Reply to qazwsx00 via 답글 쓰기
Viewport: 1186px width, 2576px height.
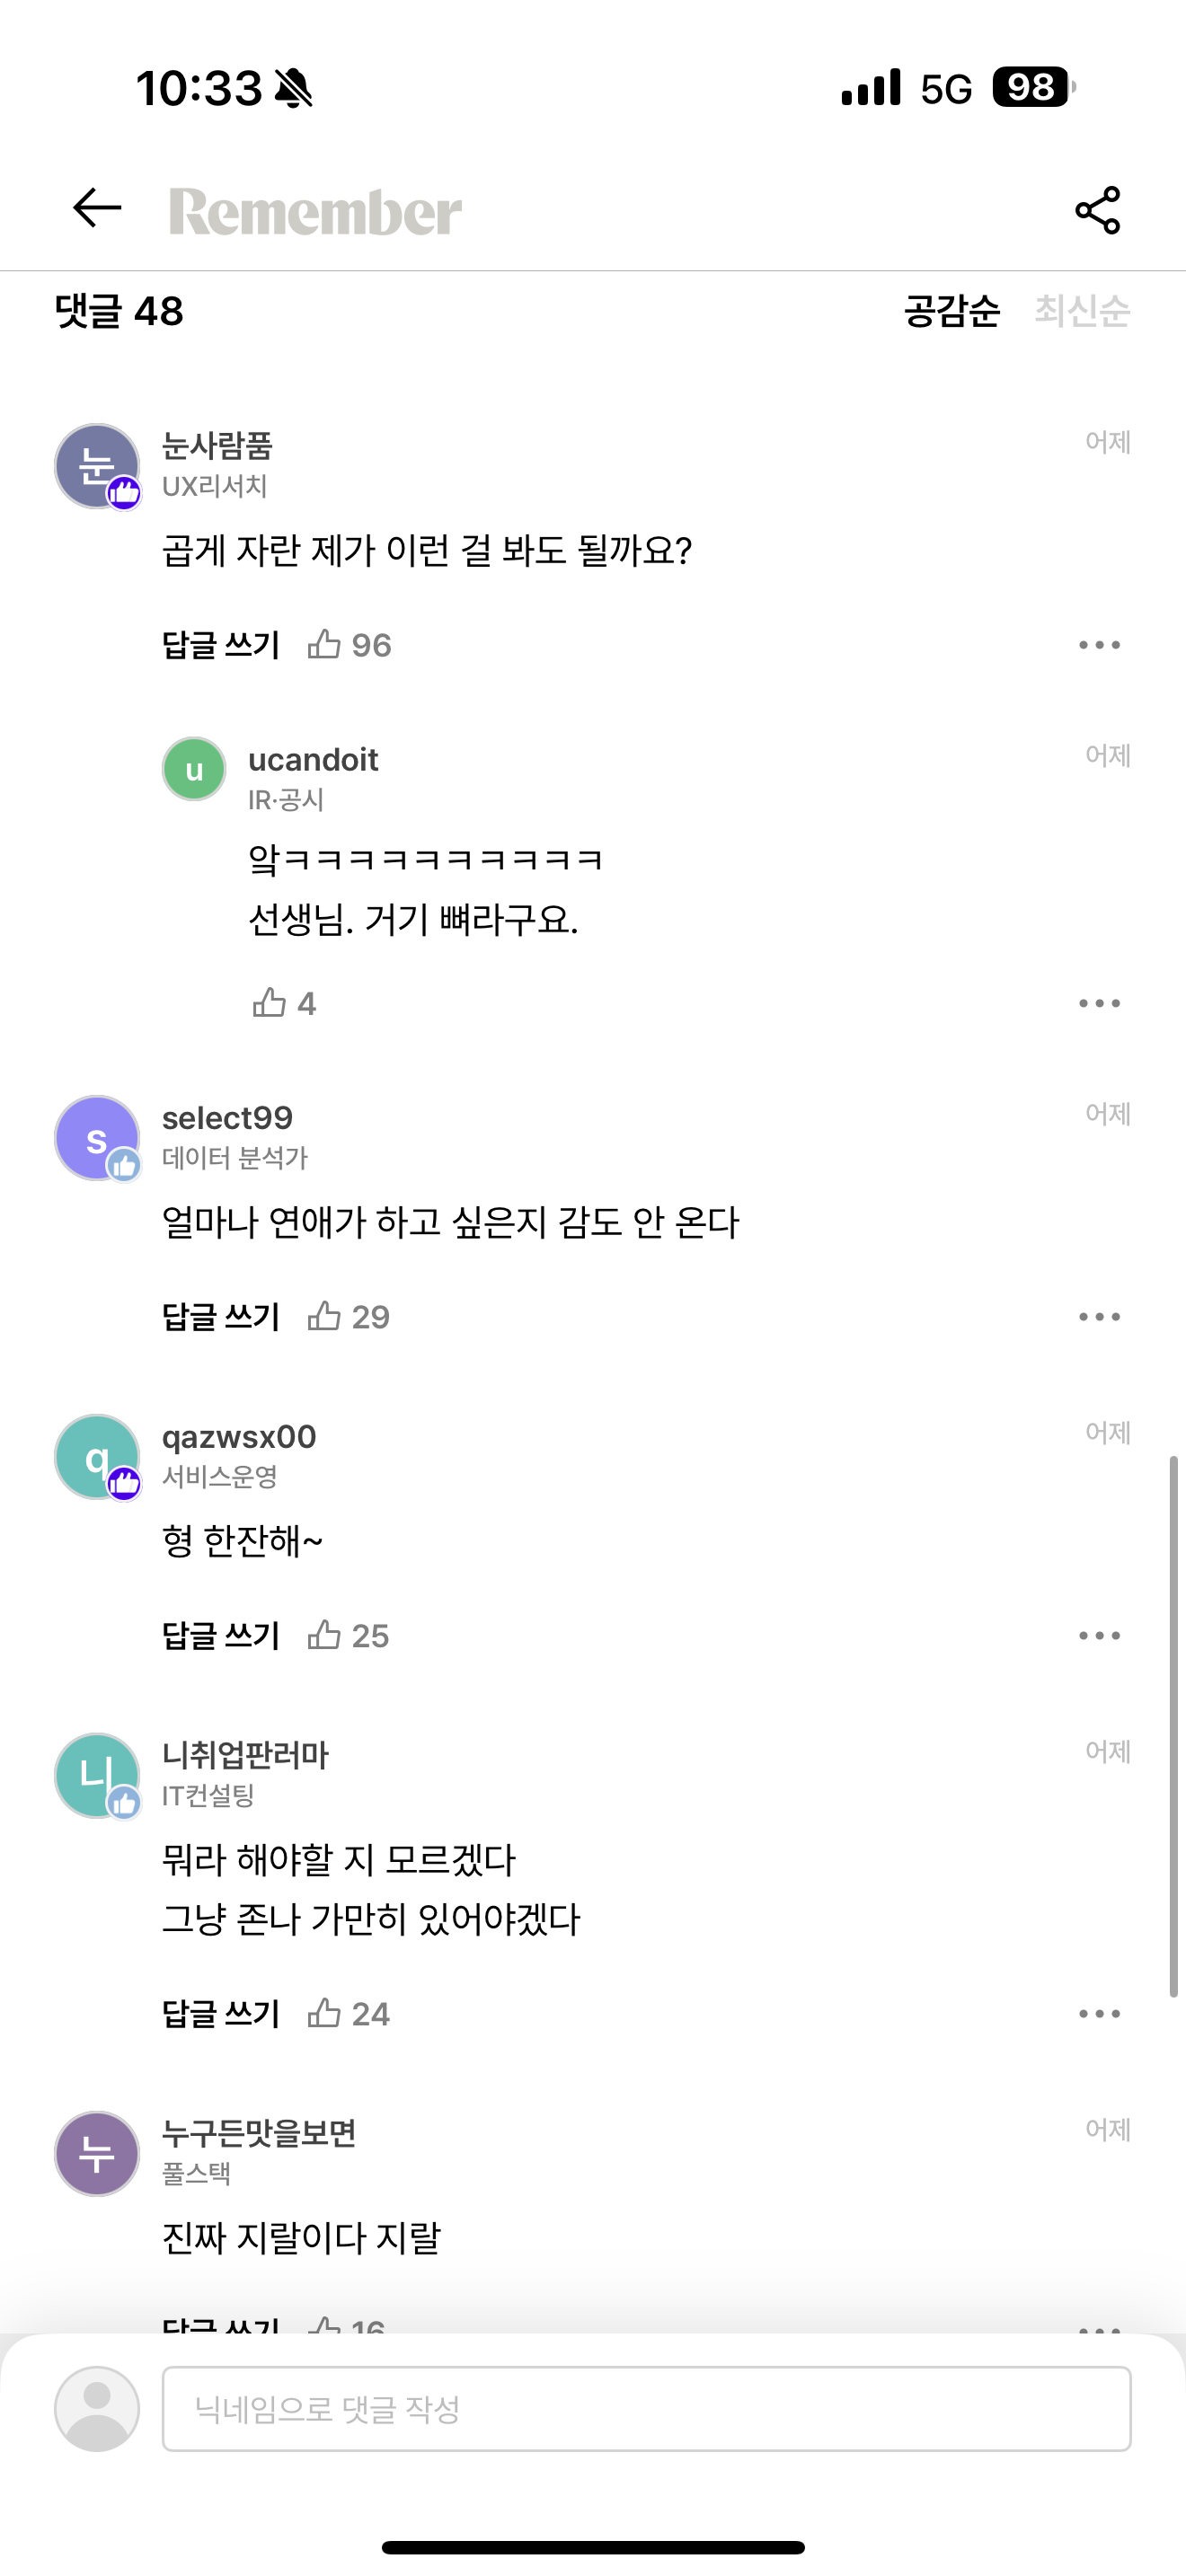pyautogui.click(x=221, y=1636)
